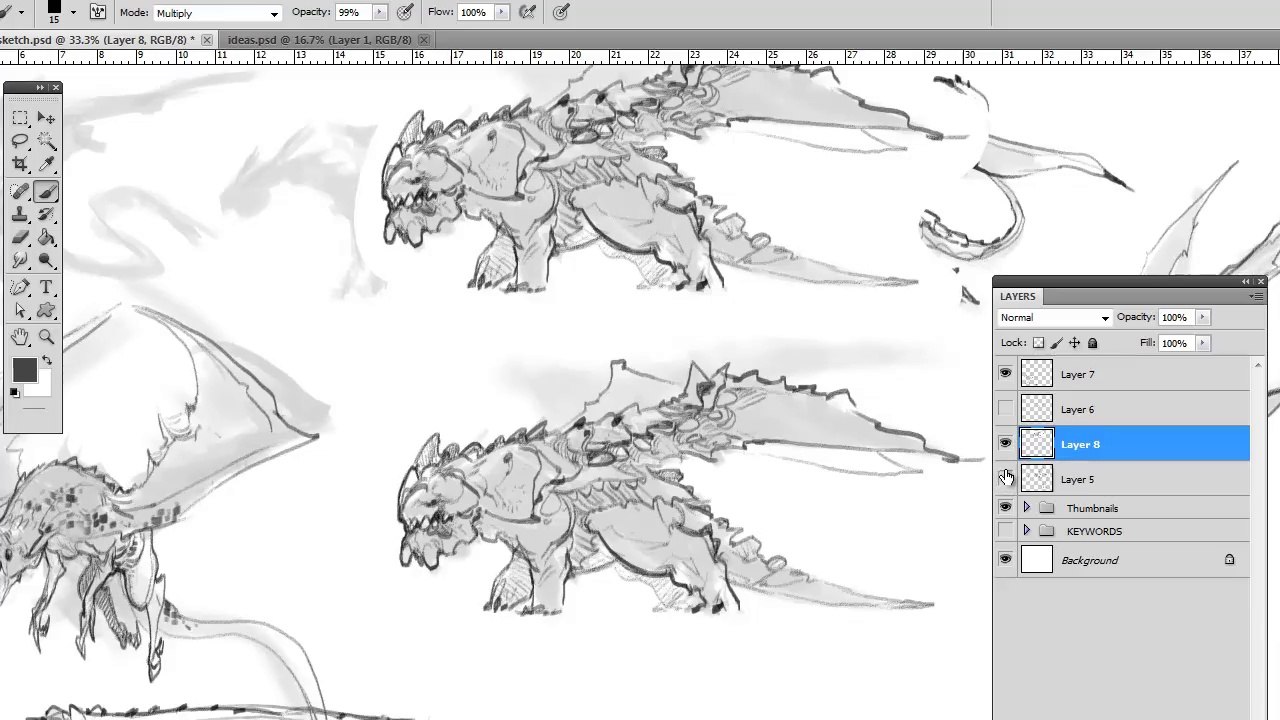Pick the Clone Stamp tool
This screenshot has height=720, width=1280.
point(20,215)
